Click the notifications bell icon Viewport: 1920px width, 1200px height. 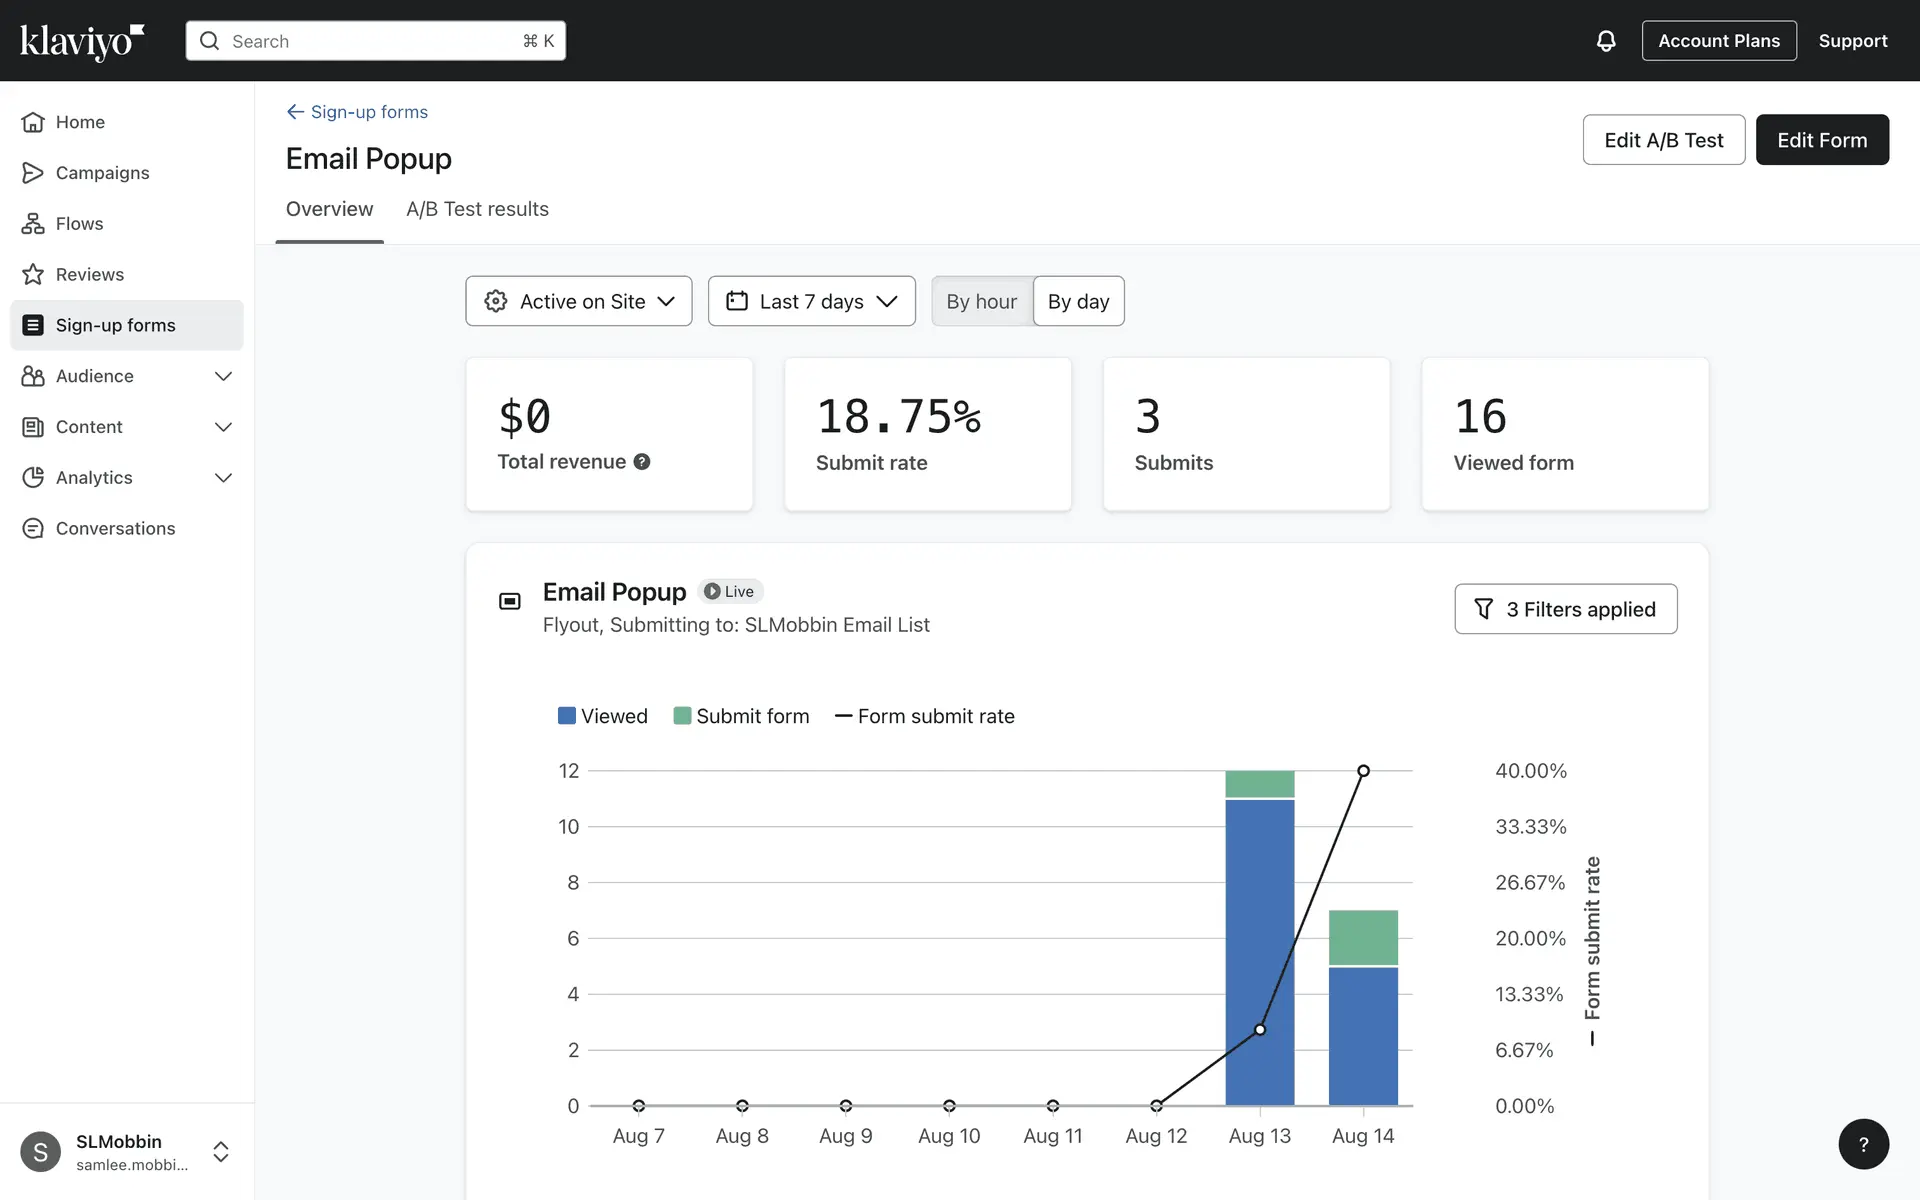(x=1605, y=41)
